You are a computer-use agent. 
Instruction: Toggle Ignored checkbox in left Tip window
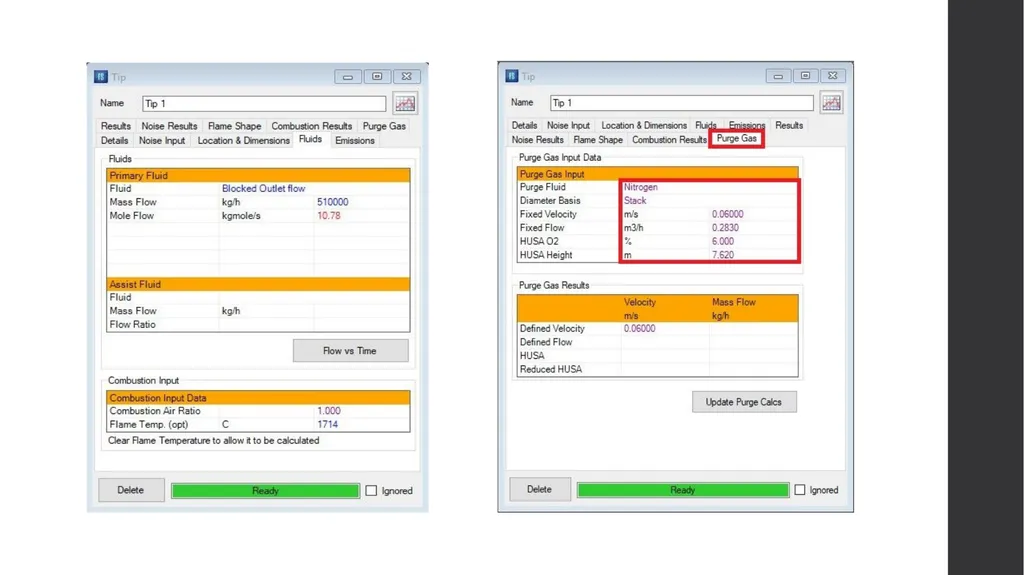click(371, 491)
